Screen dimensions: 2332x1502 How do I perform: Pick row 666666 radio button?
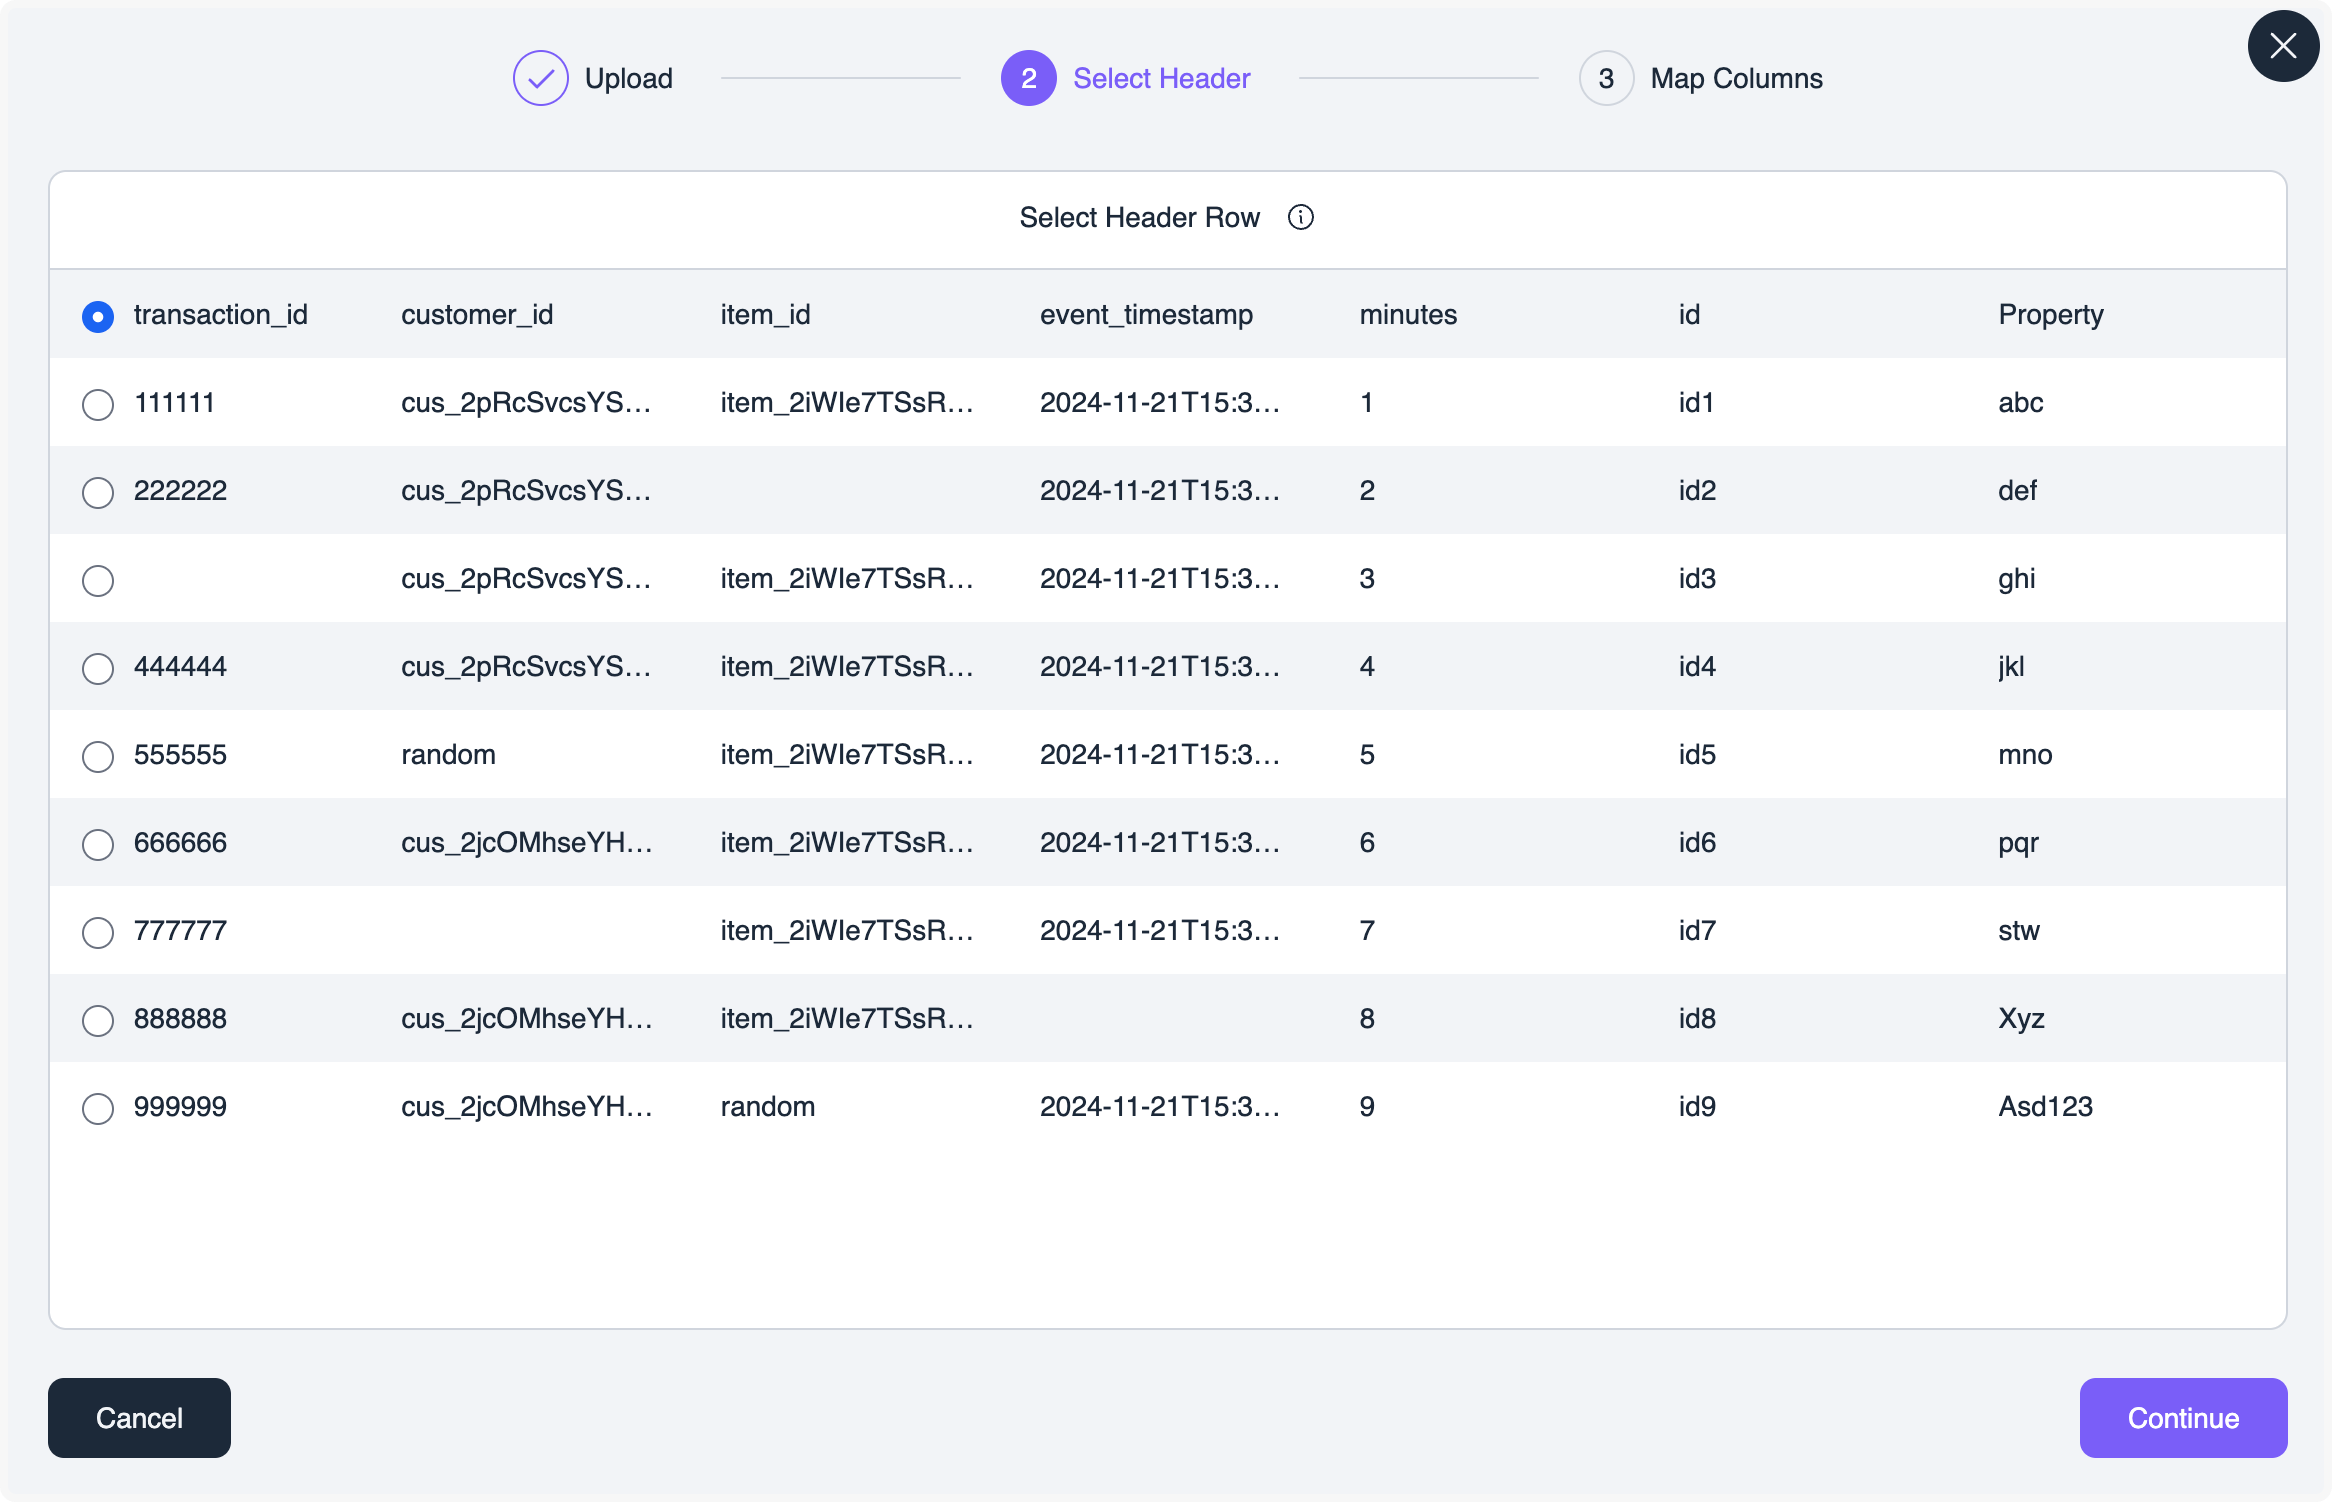98,845
